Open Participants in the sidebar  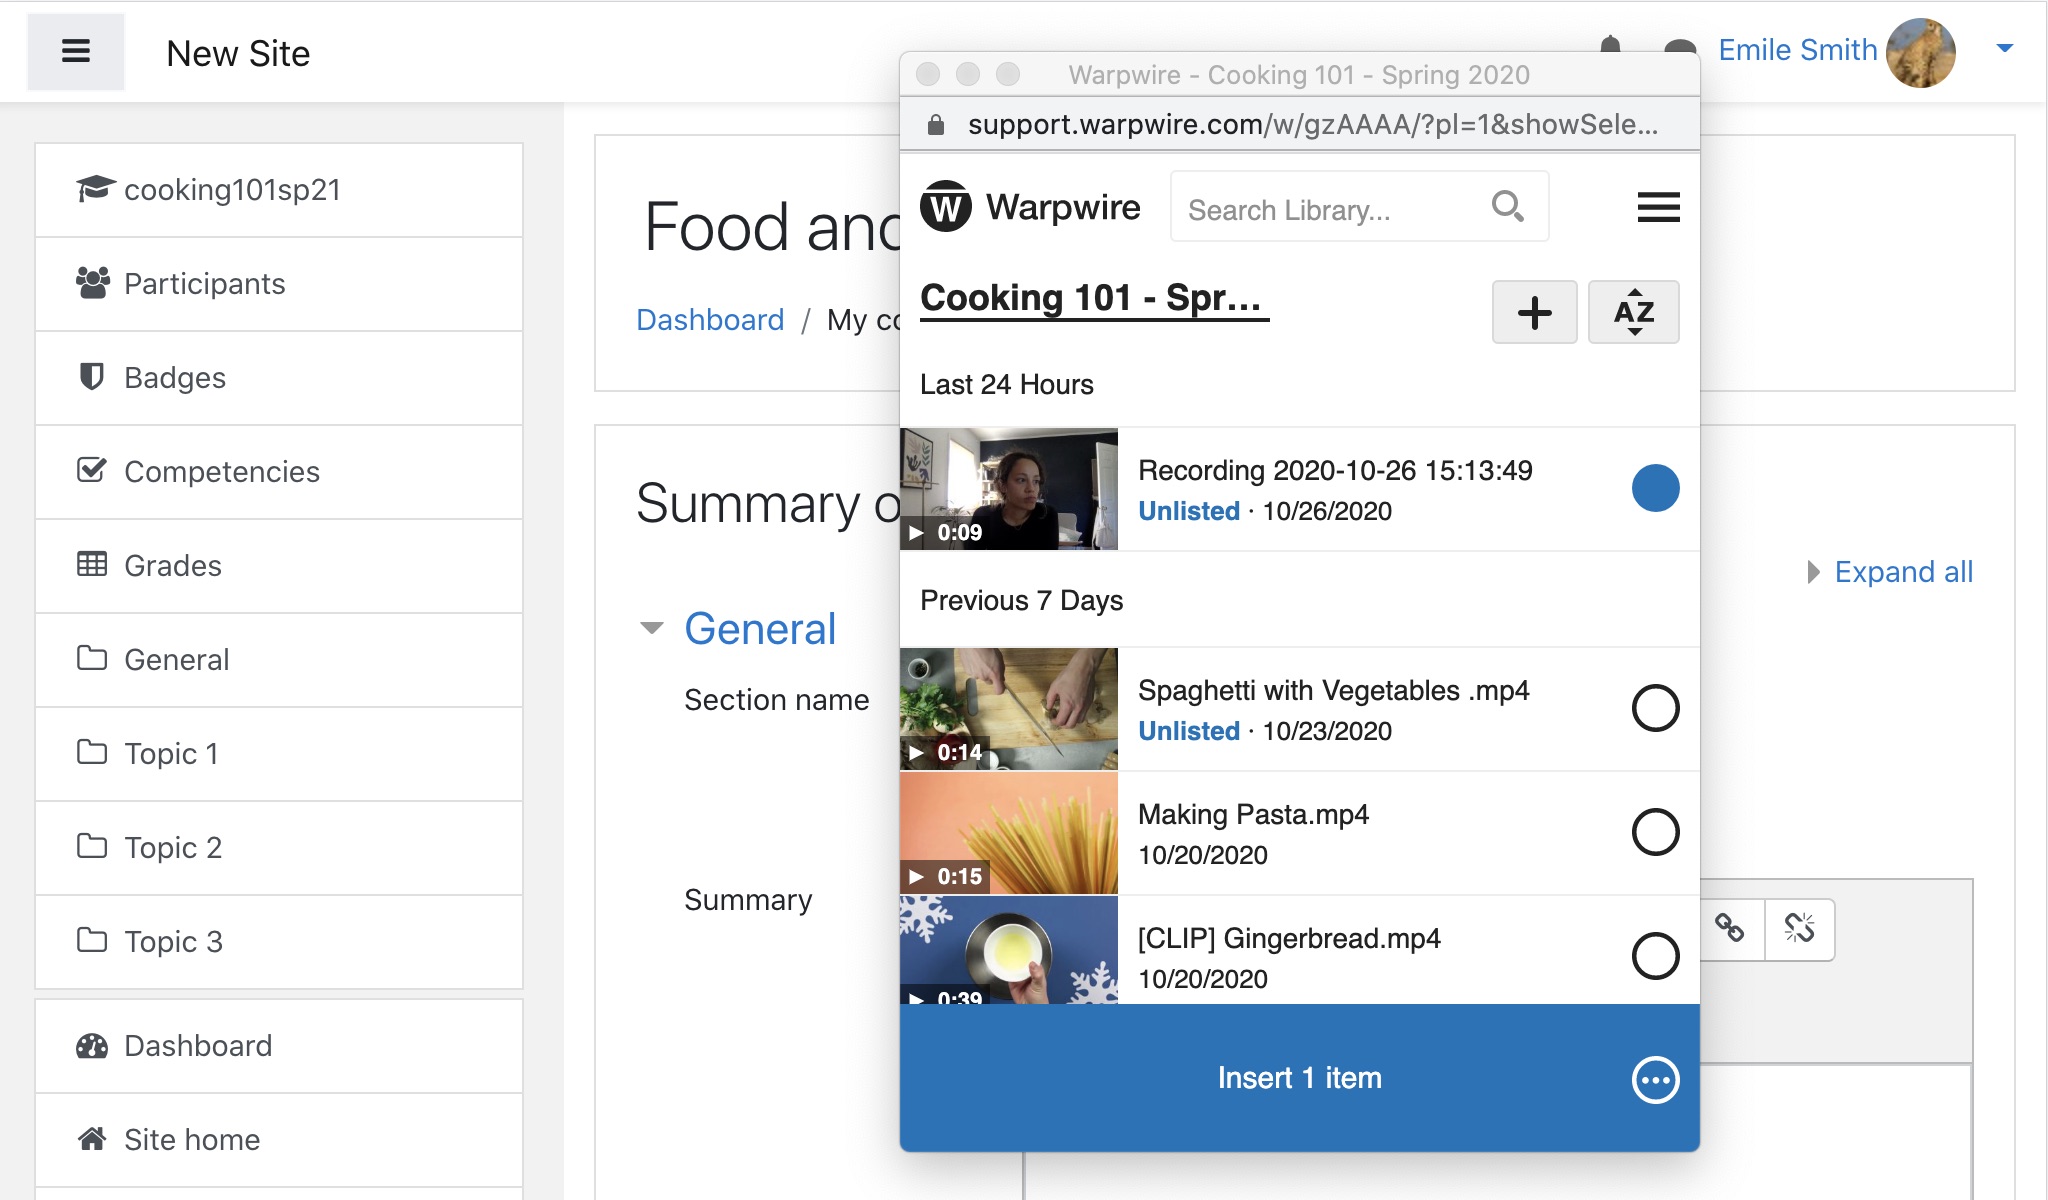[279, 284]
